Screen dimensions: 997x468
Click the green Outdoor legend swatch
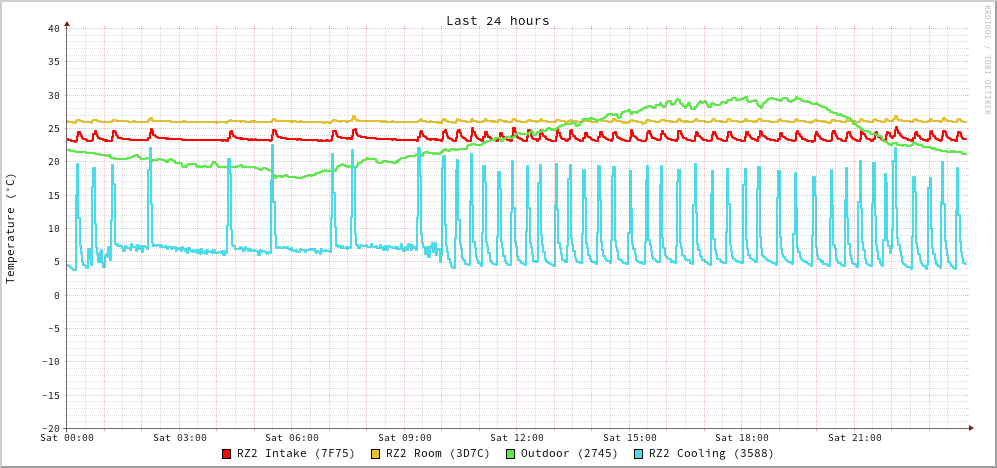pyautogui.click(x=510, y=454)
